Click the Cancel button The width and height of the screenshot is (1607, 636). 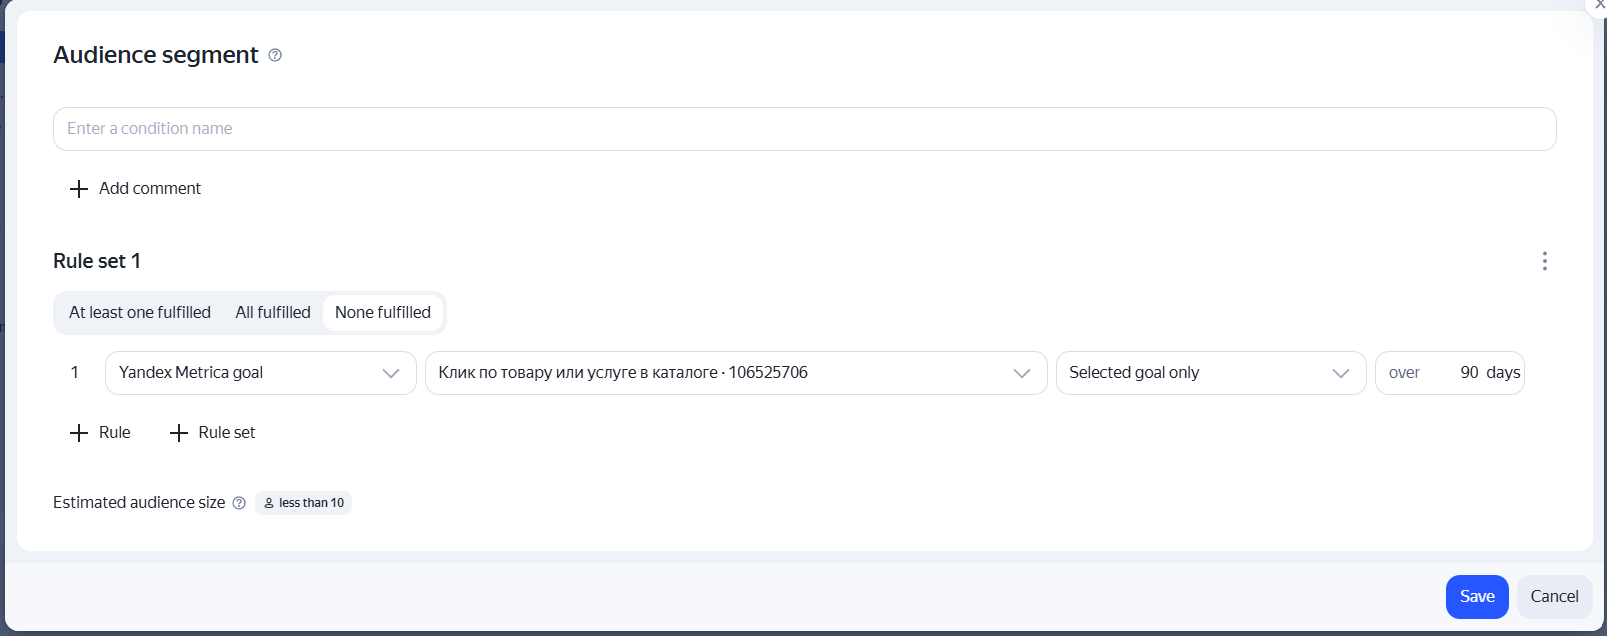[x=1554, y=597]
